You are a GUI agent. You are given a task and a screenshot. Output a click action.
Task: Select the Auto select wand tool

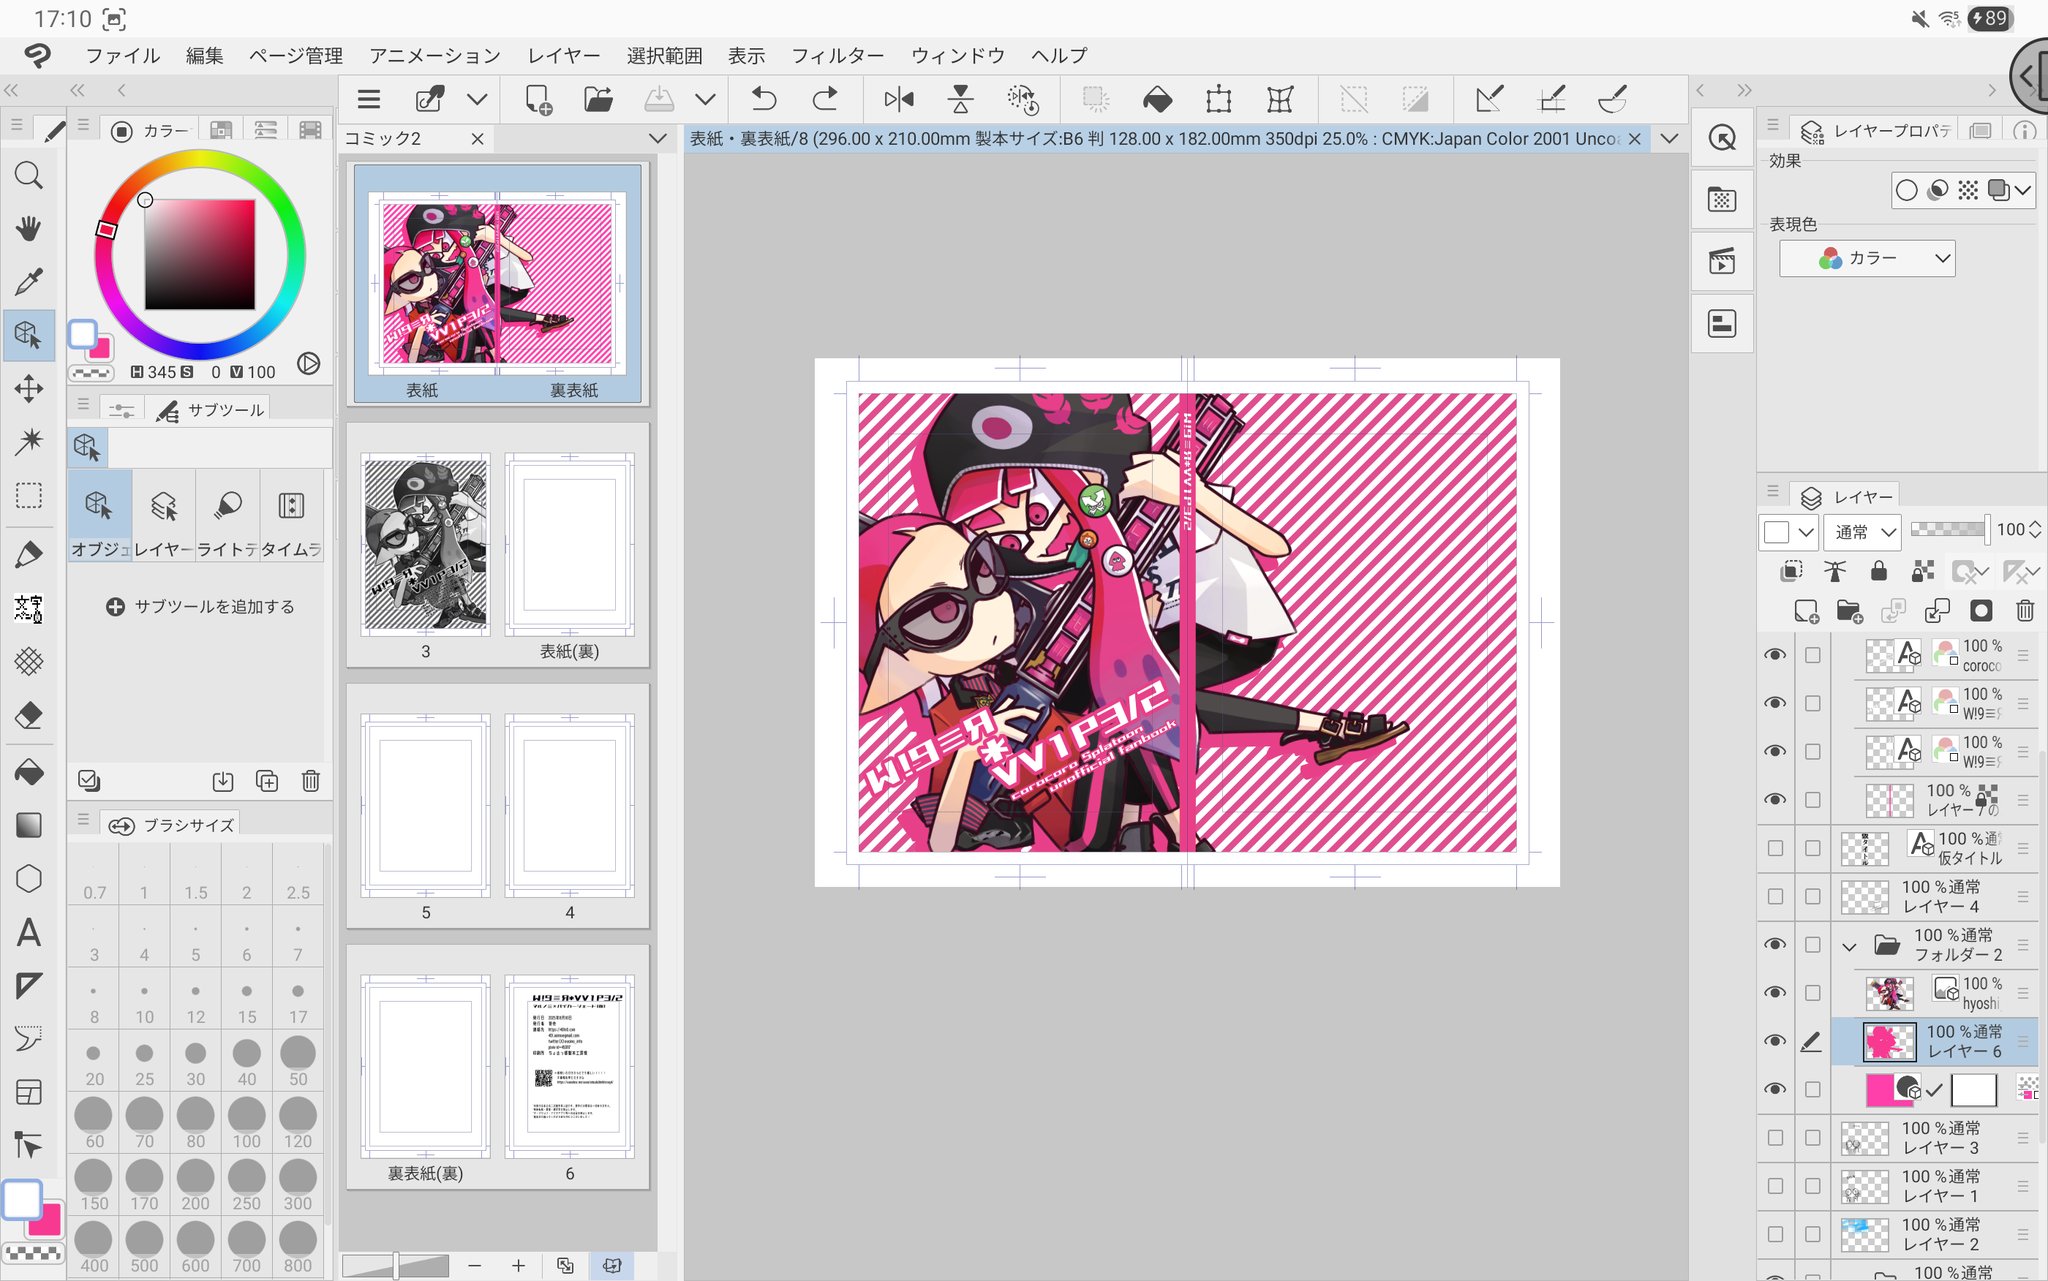[x=29, y=441]
